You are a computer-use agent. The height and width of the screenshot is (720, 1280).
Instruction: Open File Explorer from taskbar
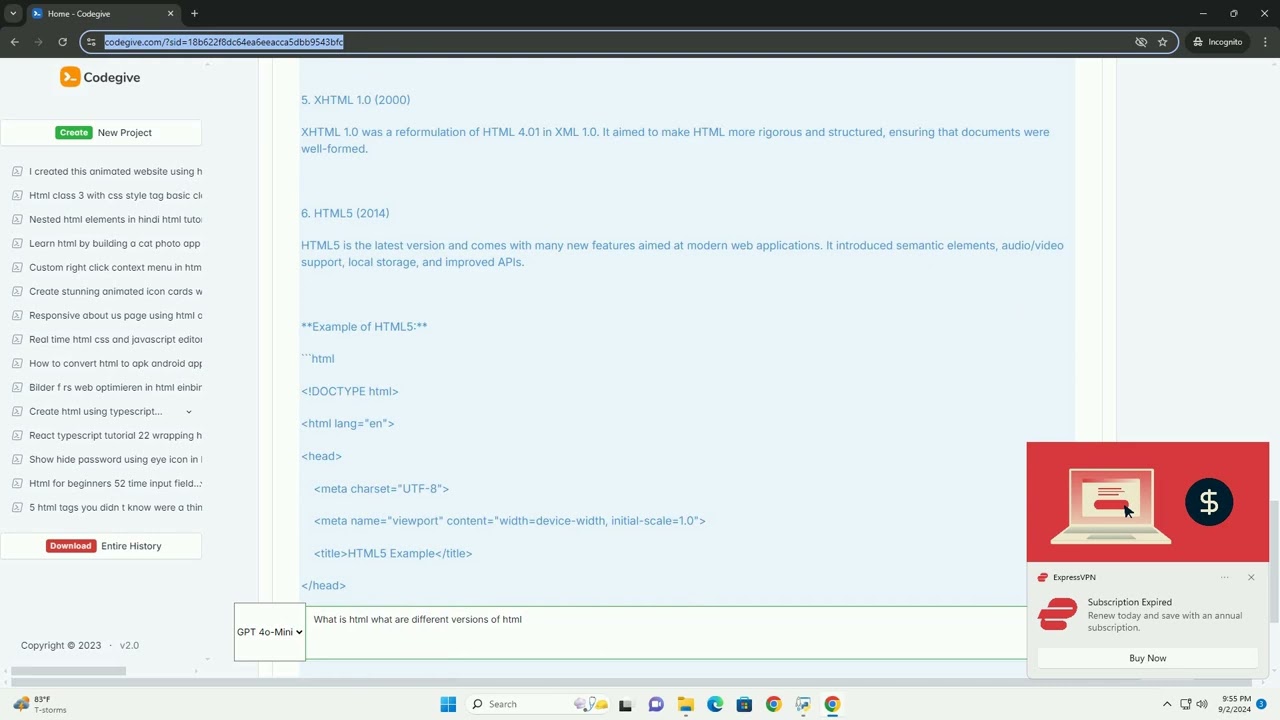pos(685,704)
